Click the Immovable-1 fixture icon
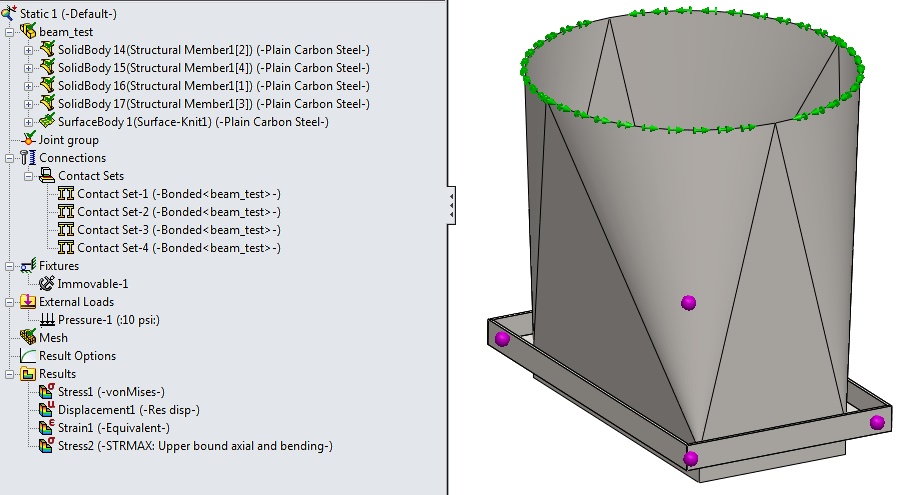Viewport: 907px width, 495px height. tap(46, 283)
